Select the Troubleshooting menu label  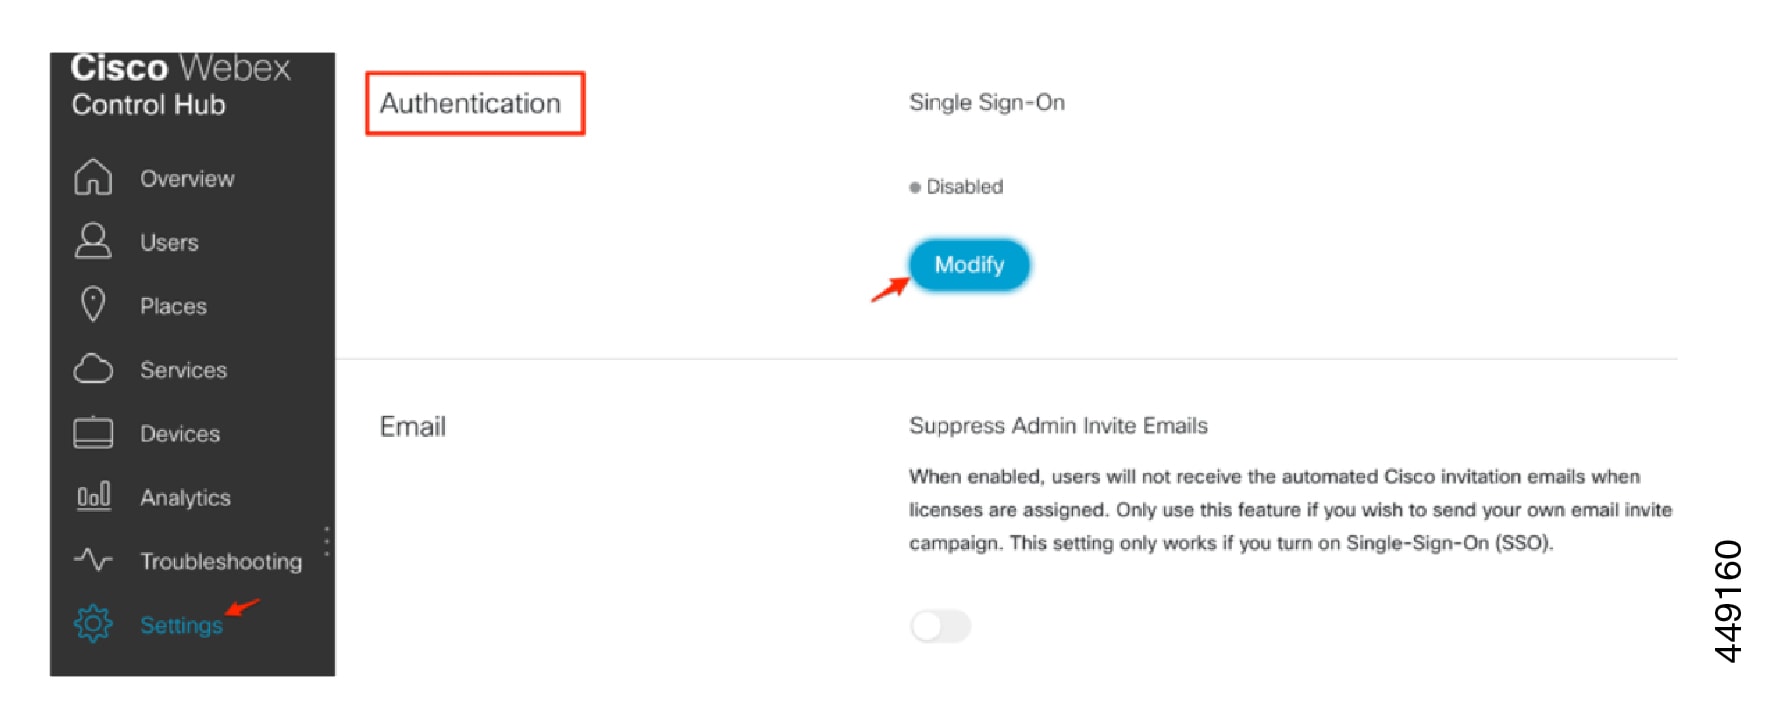tap(221, 562)
